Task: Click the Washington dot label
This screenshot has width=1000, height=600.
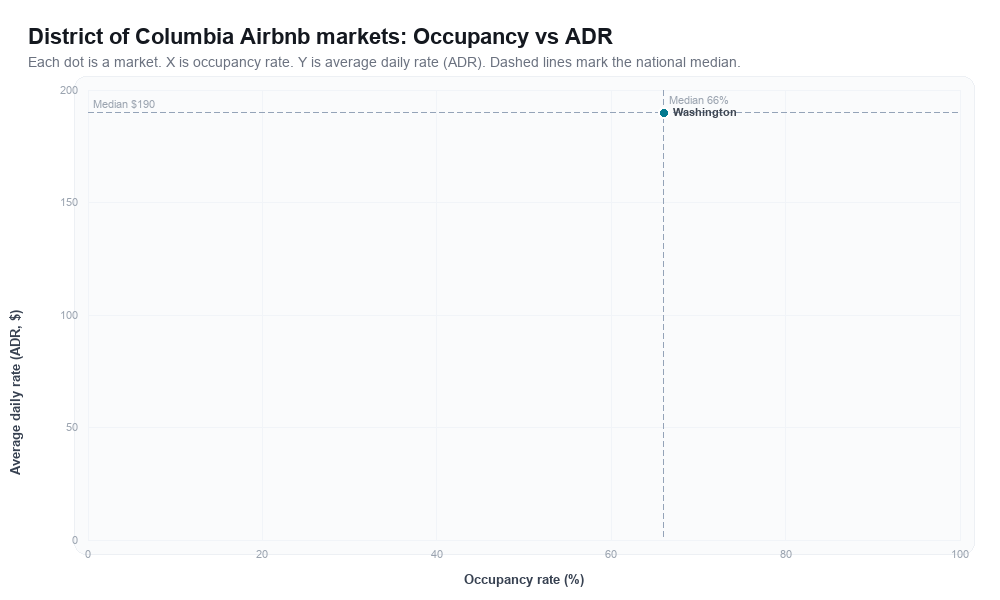Action: (x=704, y=112)
